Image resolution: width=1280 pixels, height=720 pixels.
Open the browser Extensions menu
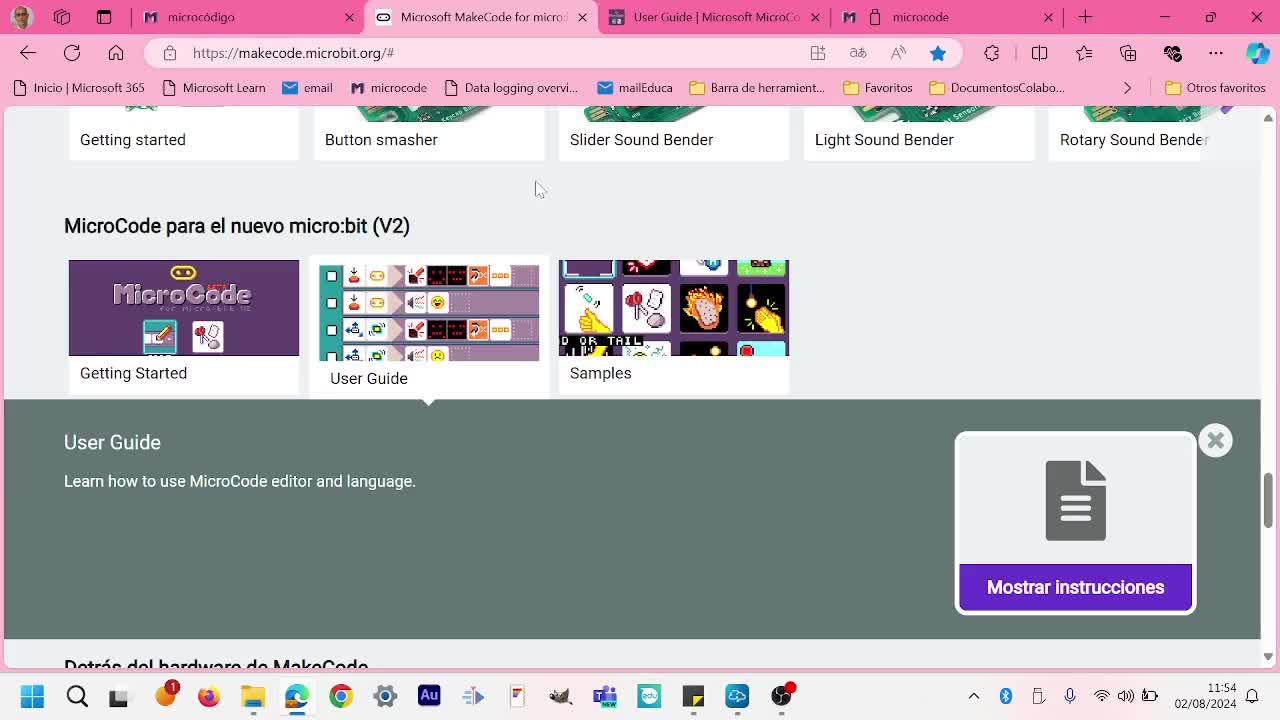click(x=992, y=53)
